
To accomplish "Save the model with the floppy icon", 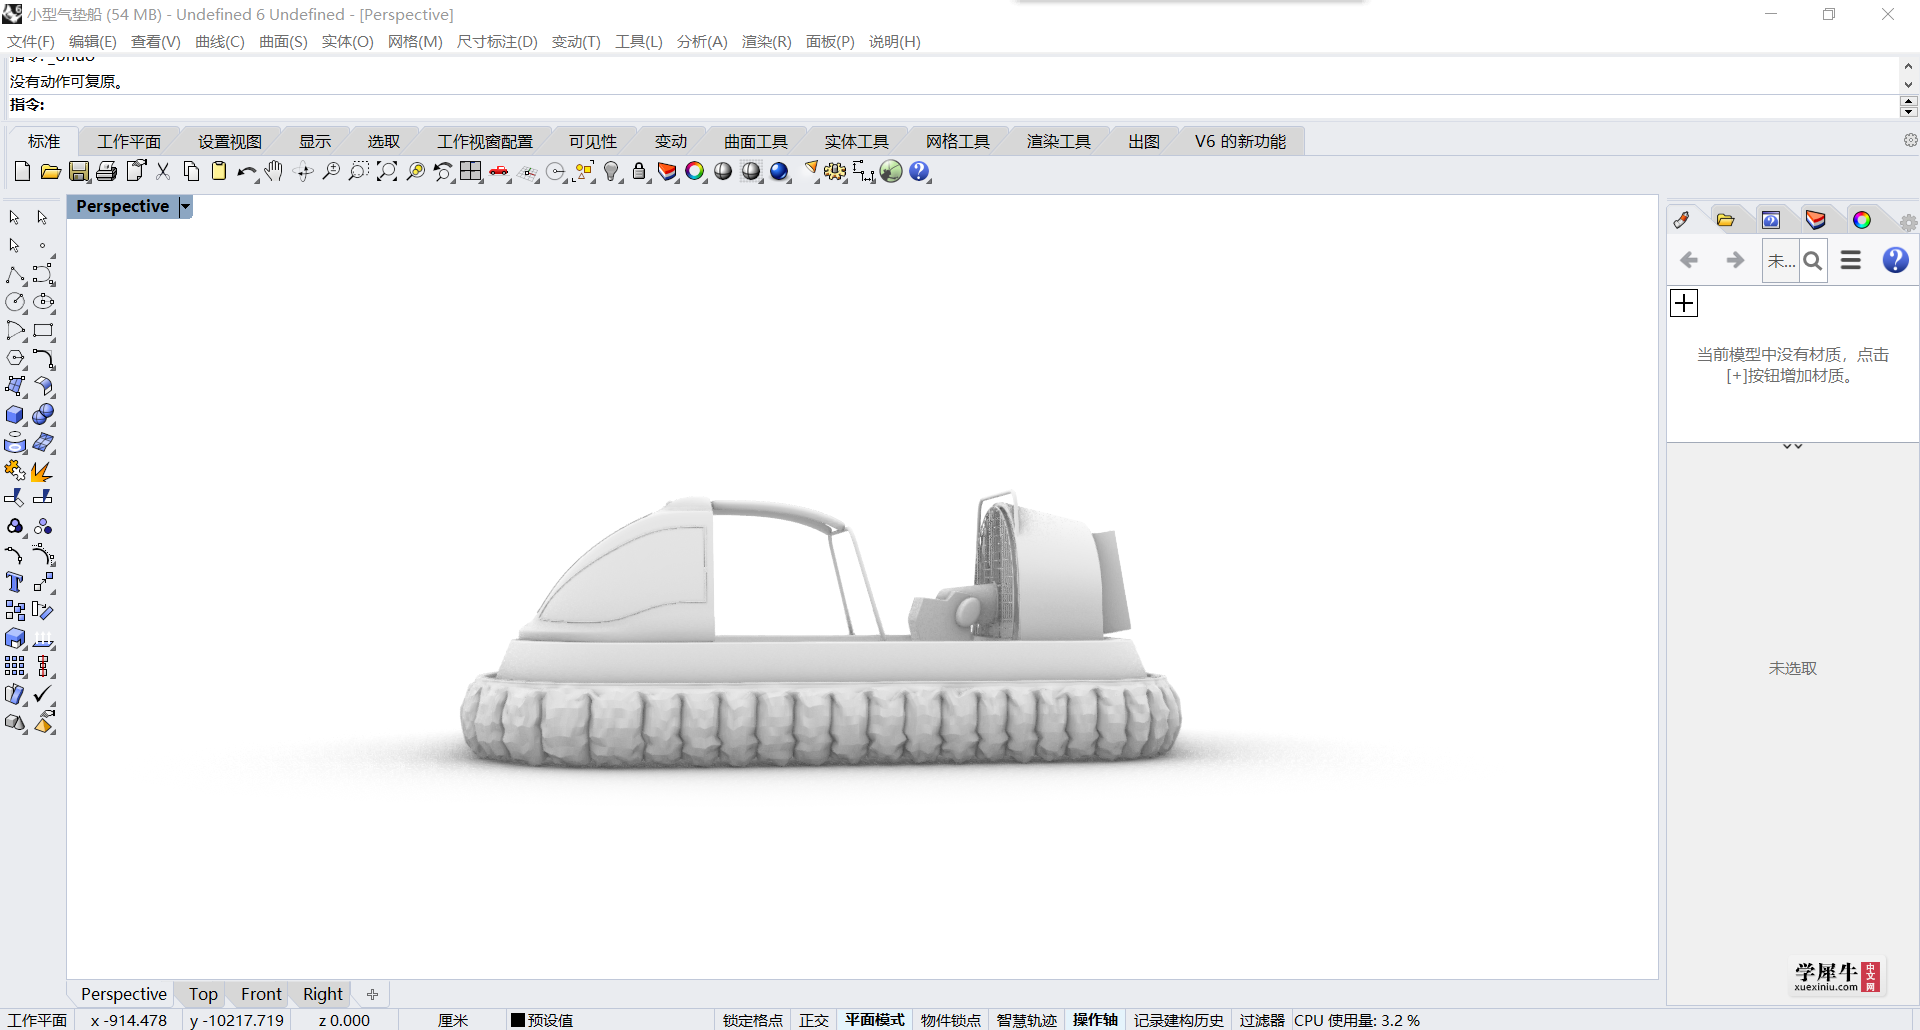I will click(x=78, y=172).
